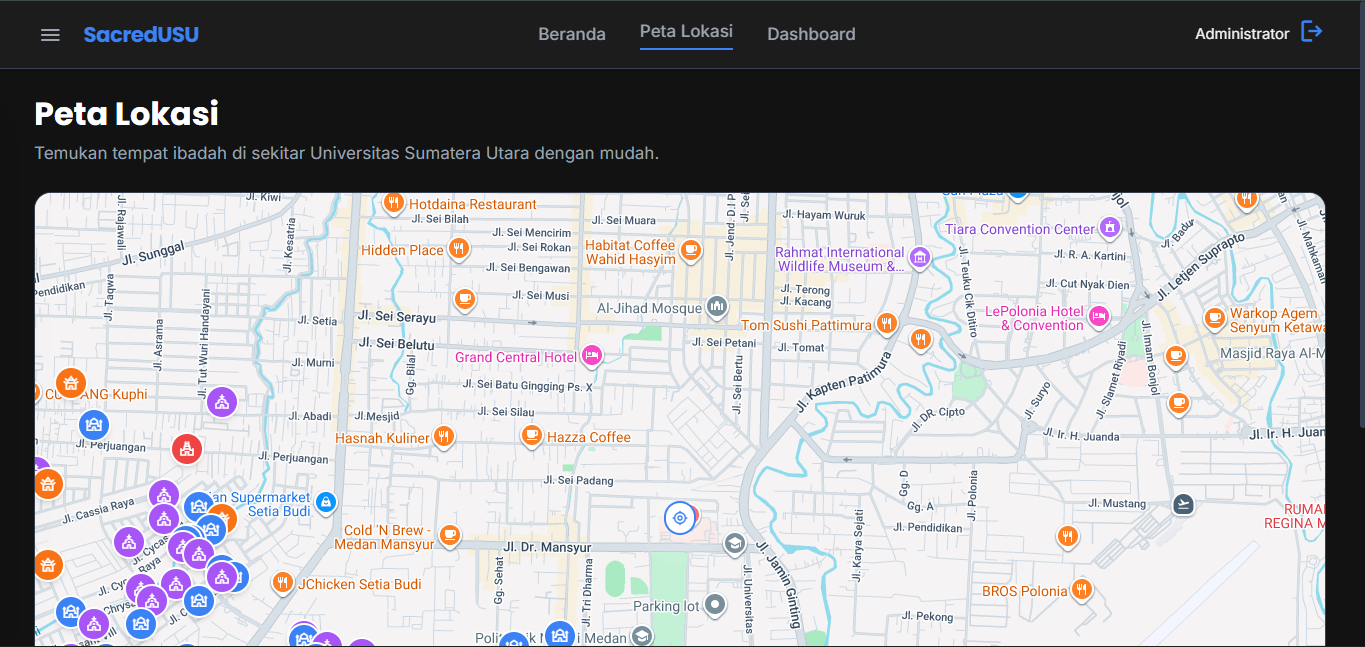Image resolution: width=1365 pixels, height=647 pixels.
Task: Click the Grand Central Hotel label
Action: [516, 357]
